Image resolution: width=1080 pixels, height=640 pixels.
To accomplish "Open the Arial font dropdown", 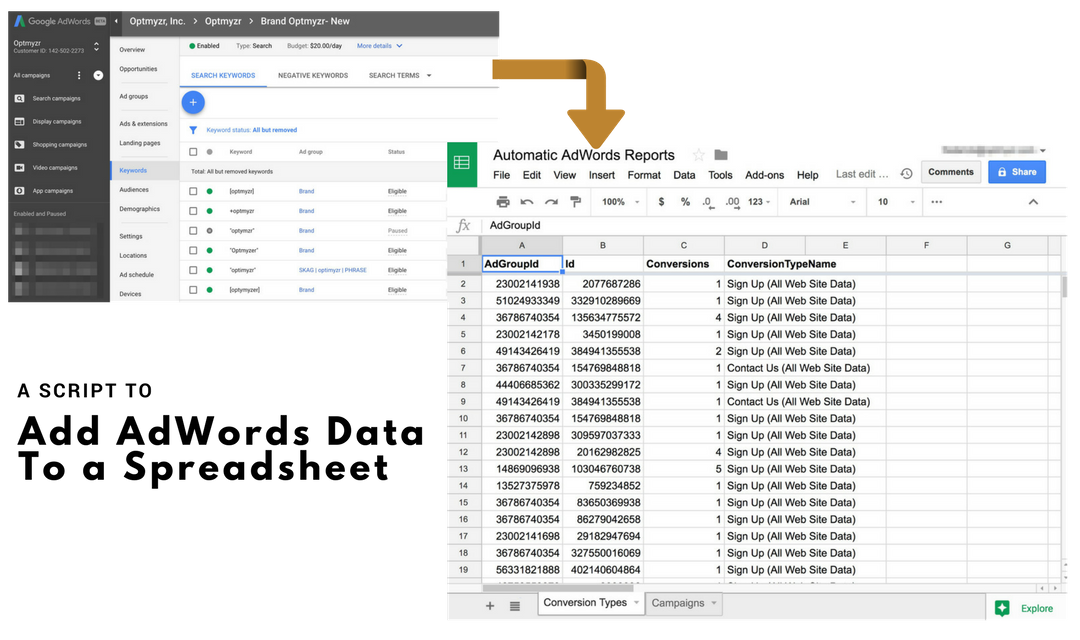I will coord(822,202).
